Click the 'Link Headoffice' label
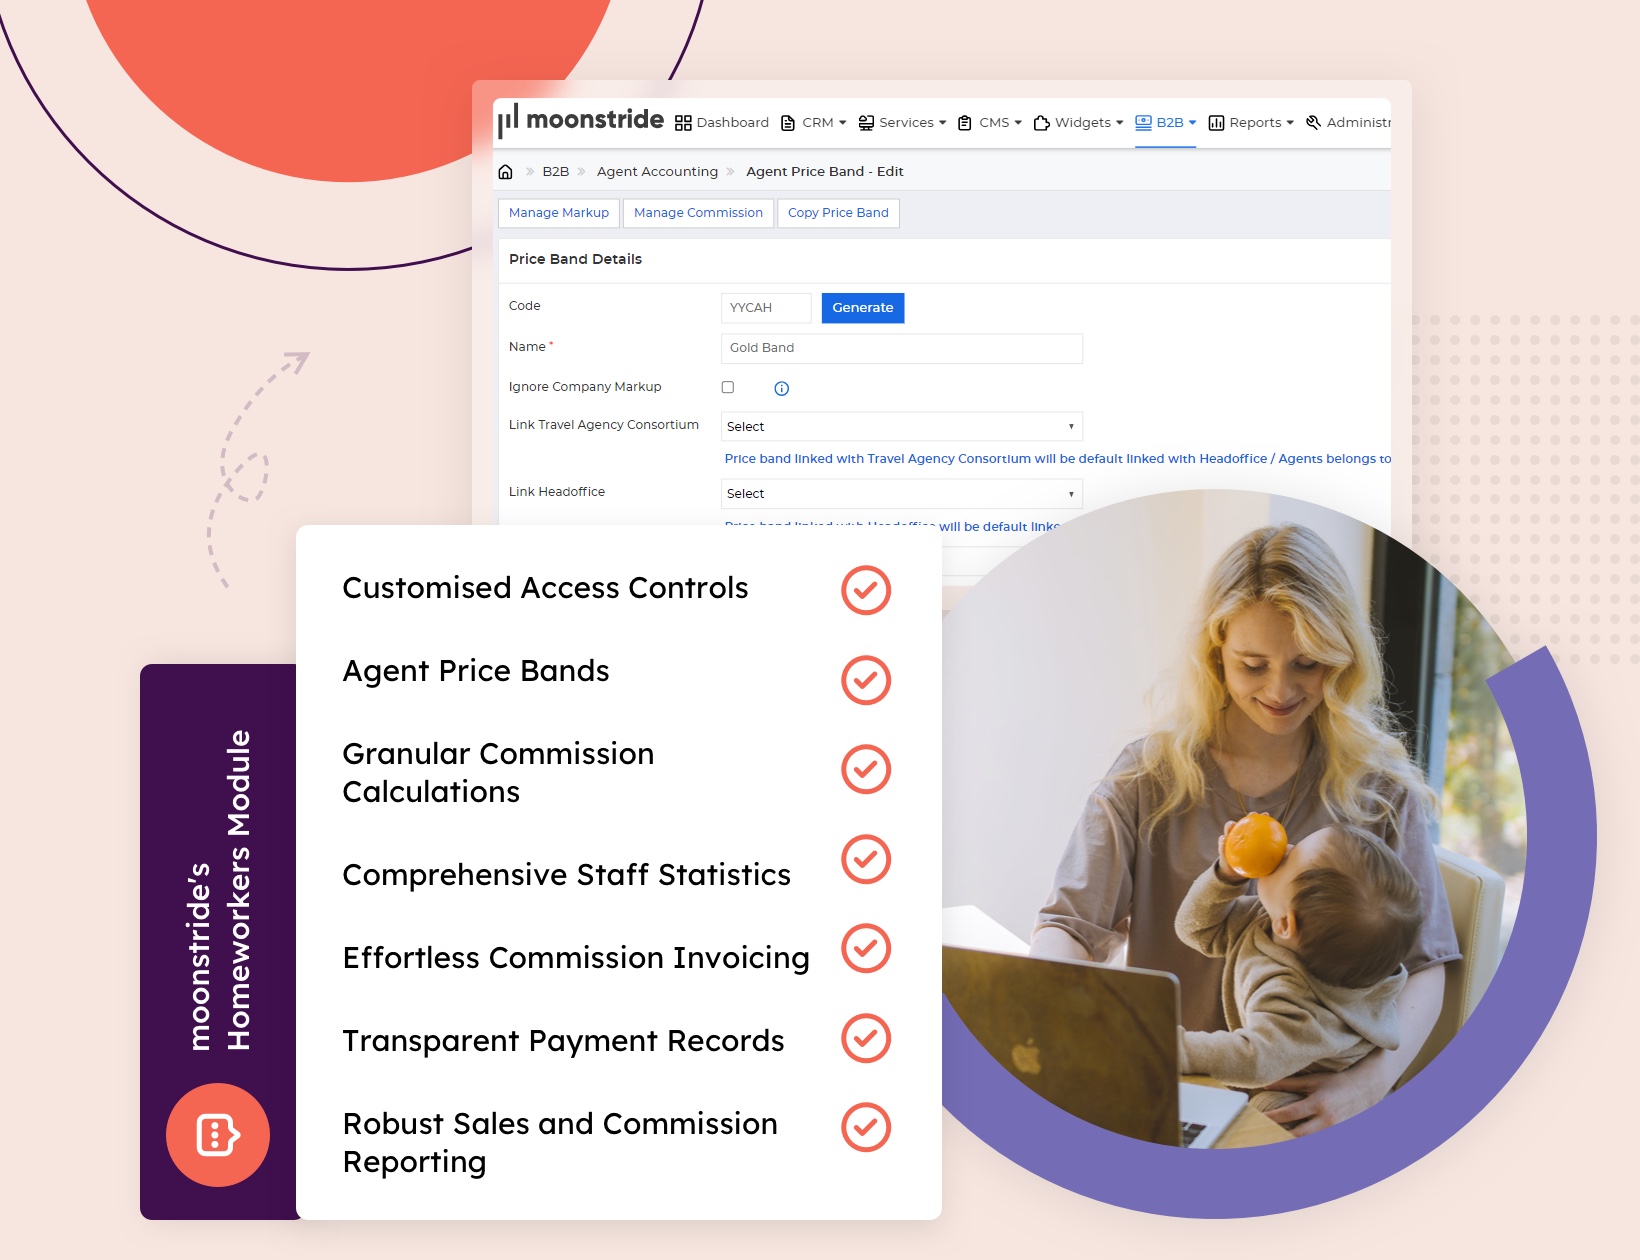1640x1260 pixels. (x=557, y=492)
